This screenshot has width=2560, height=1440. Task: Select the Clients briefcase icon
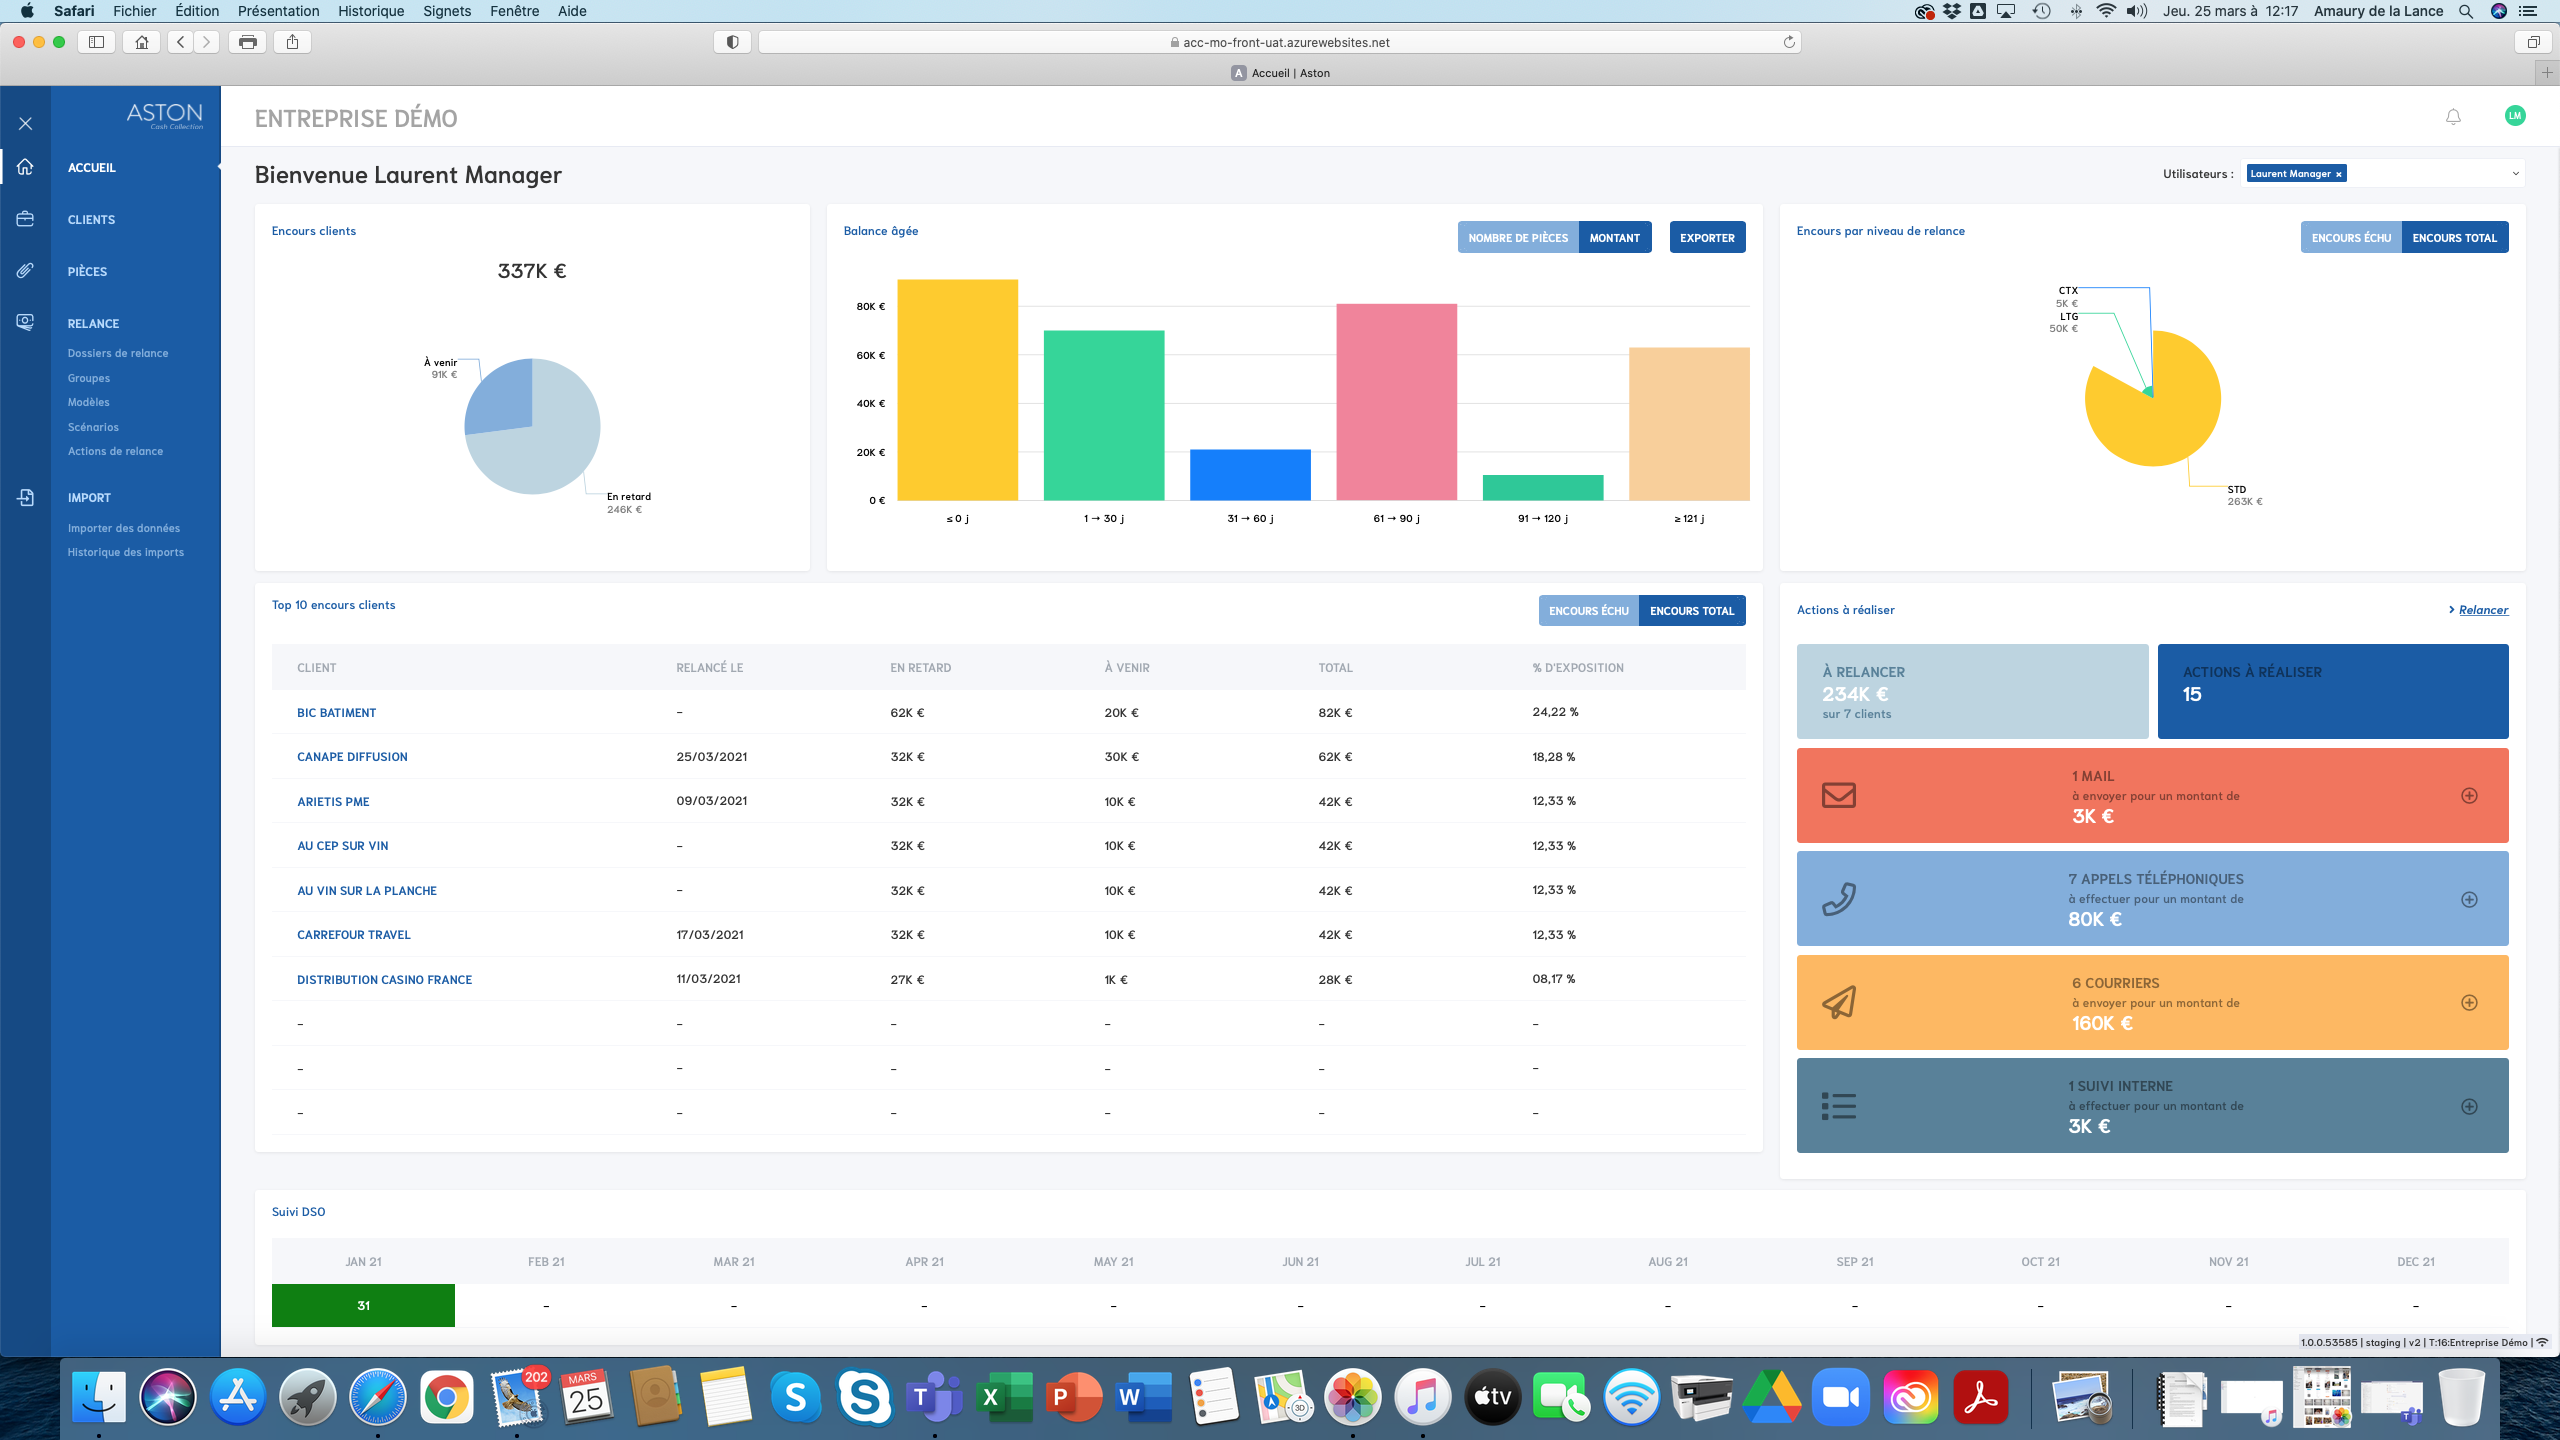click(x=25, y=218)
